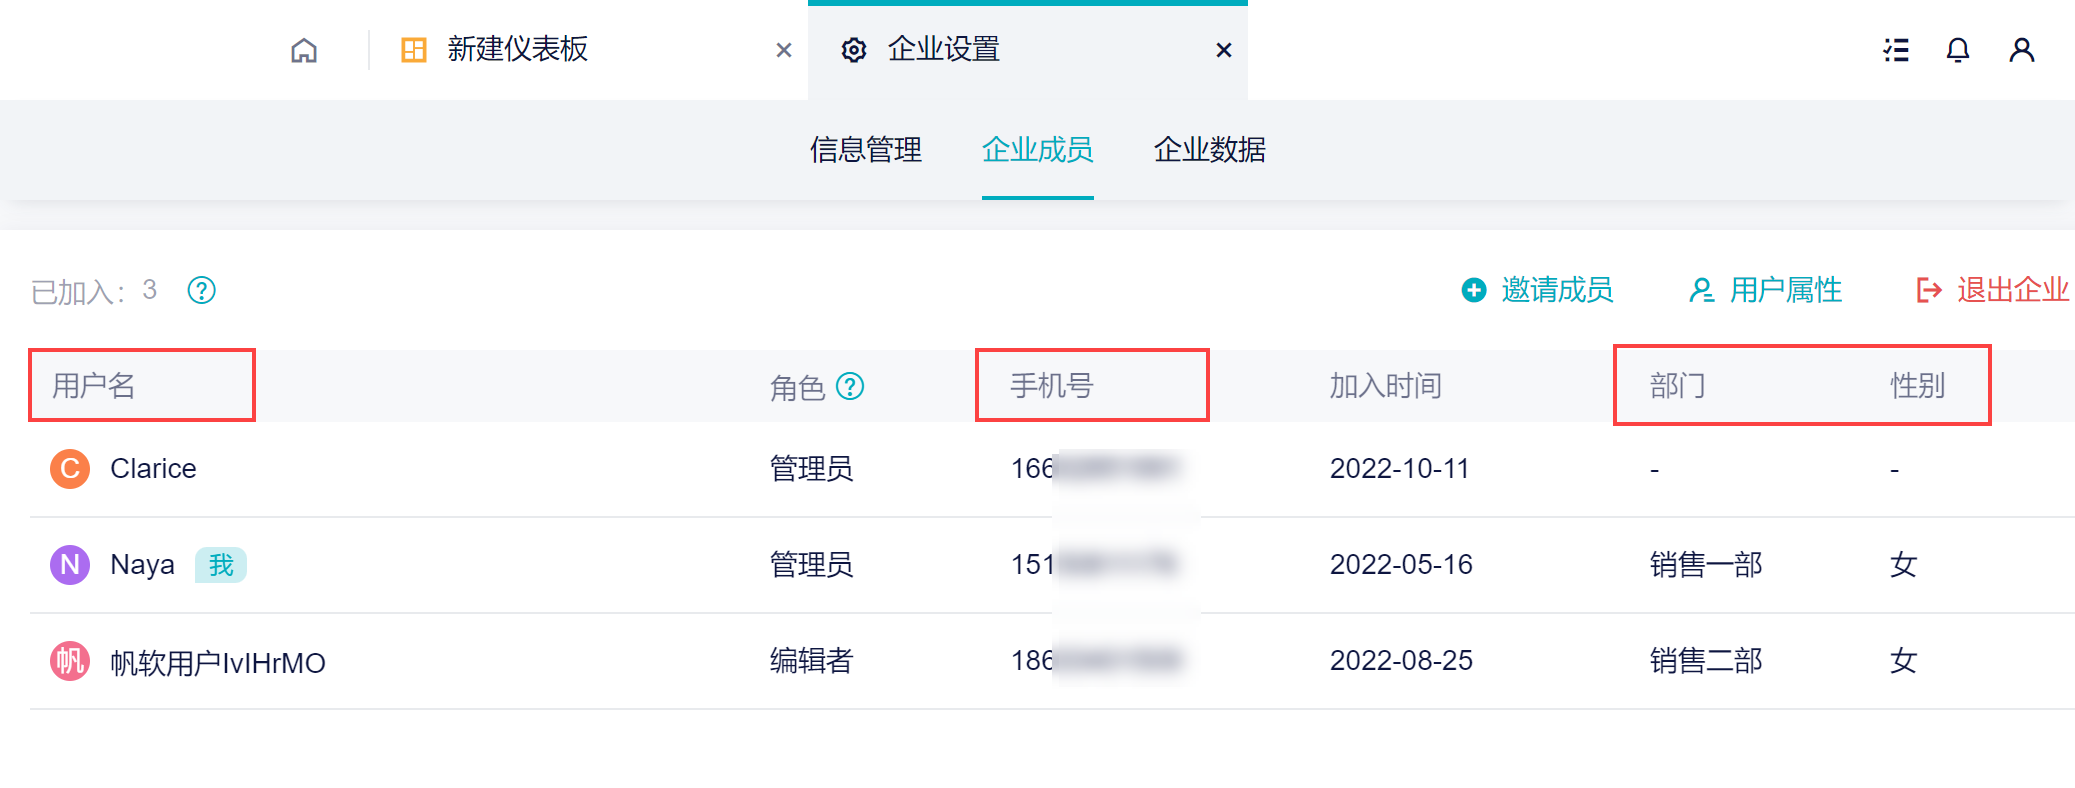Click Clarice's orange avatar icon

pyautogui.click(x=70, y=469)
